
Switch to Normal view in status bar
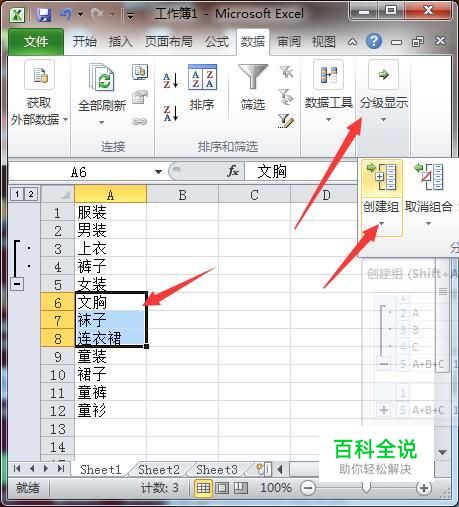(x=203, y=488)
